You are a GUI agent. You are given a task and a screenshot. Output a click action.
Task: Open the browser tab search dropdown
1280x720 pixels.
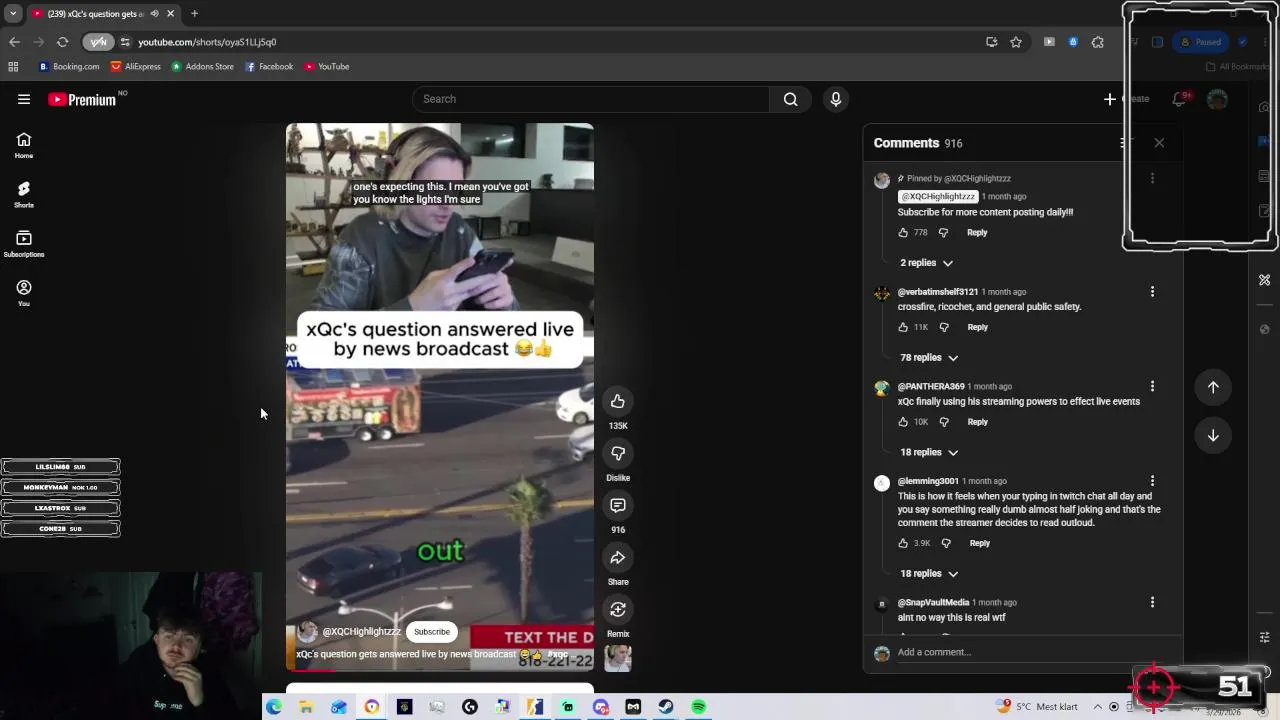pyautogui.click(x=13, y=14)
